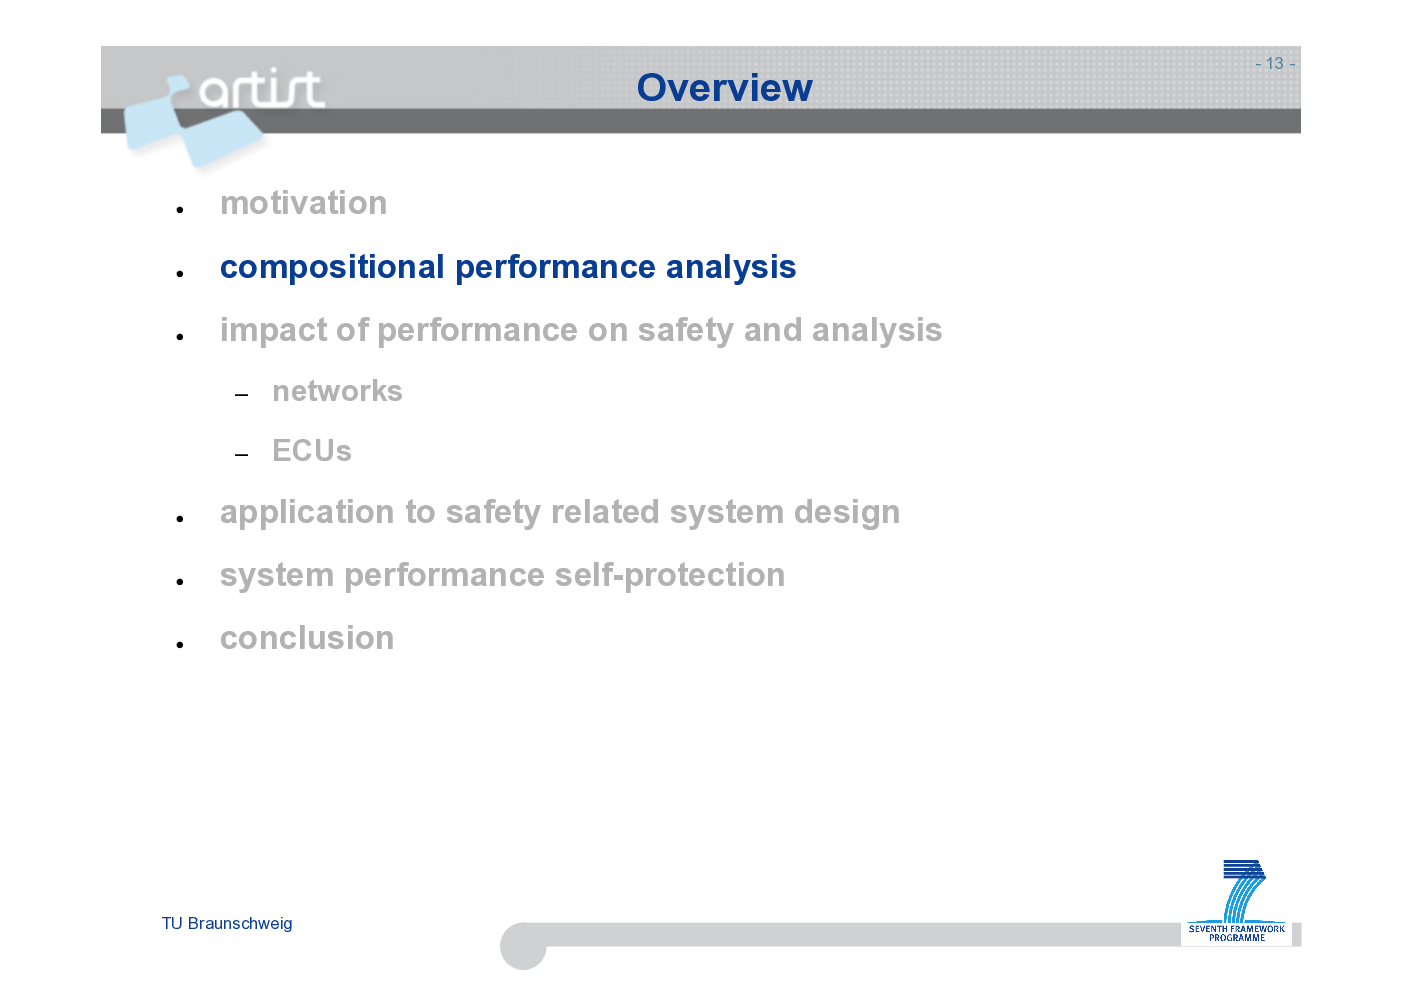This screenshot has height=992, width=1403.
Task: Click the bullet dot before conclusion
Action: click(180, 645)
